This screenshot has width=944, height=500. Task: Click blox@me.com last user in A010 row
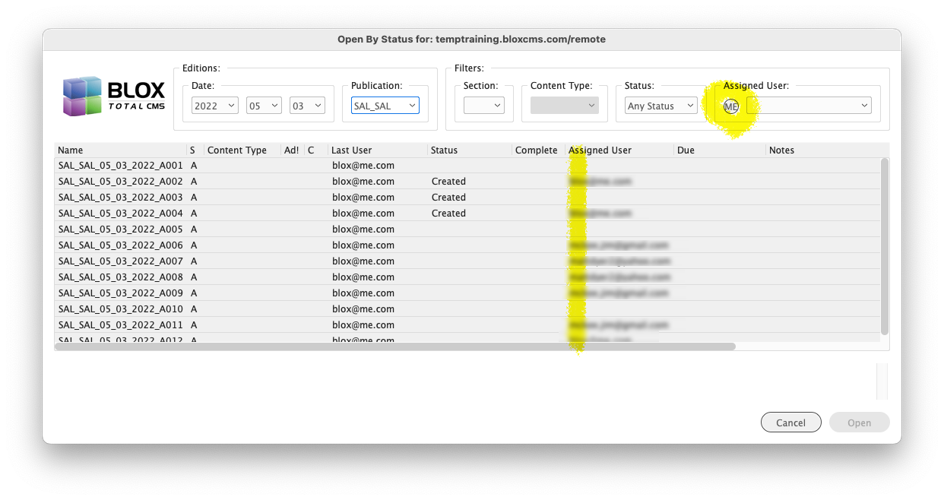click(363, 309)
